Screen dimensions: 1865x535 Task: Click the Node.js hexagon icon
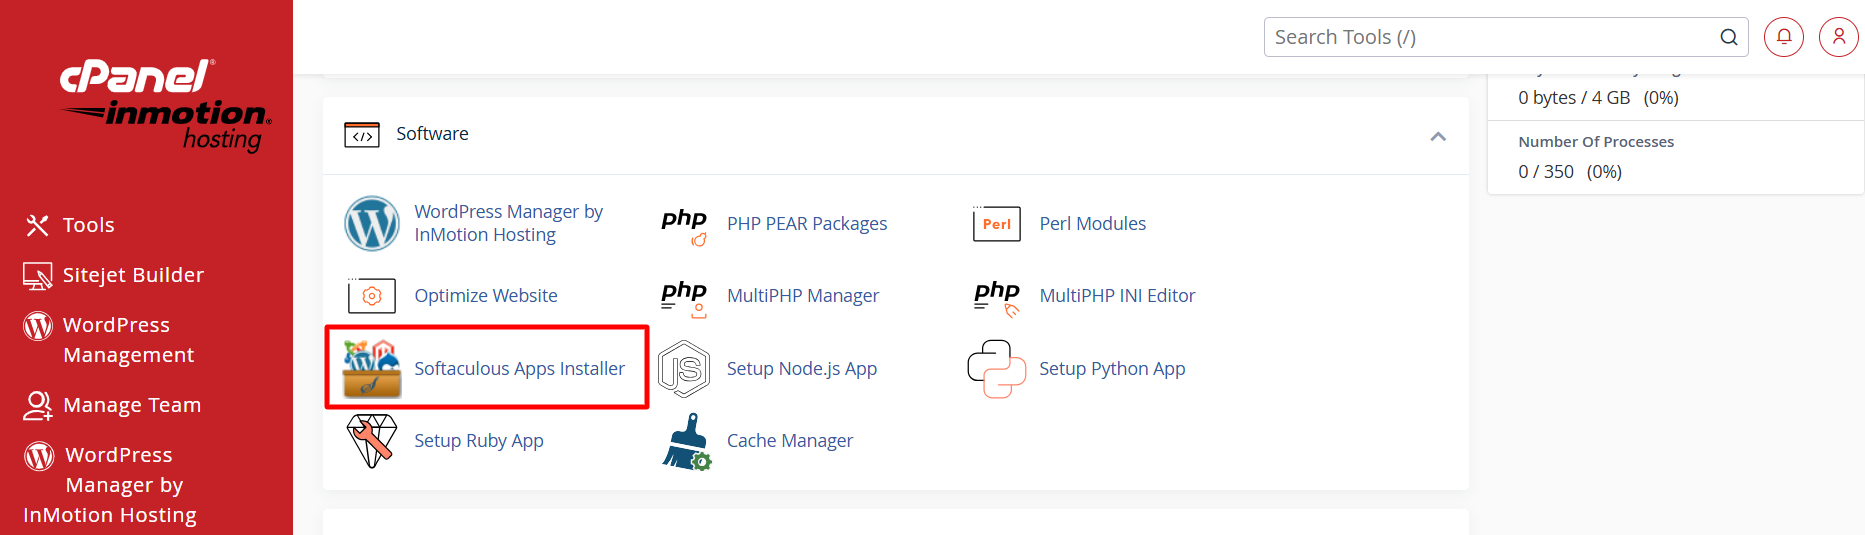[x=684, y=369]
